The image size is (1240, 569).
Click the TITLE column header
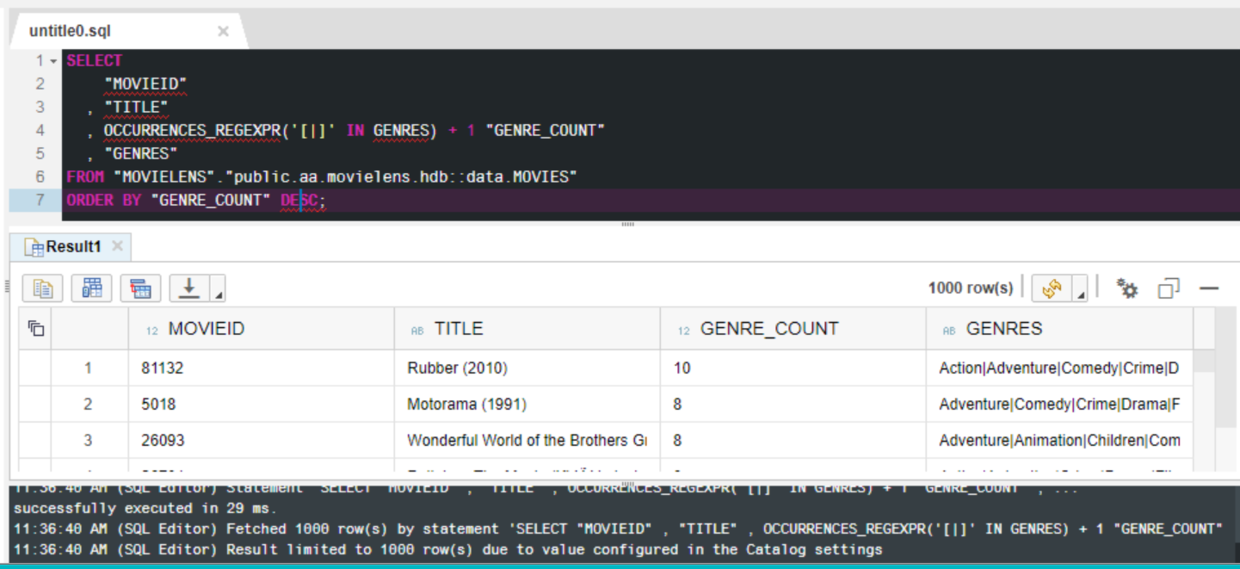(x=527, y=328)
